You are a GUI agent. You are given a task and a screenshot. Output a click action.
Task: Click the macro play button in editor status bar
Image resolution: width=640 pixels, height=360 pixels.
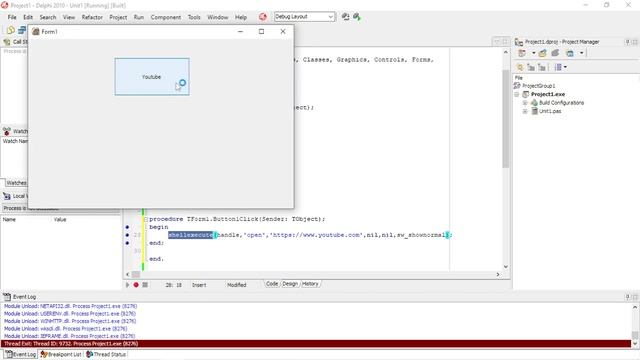(x=128, y=285)
